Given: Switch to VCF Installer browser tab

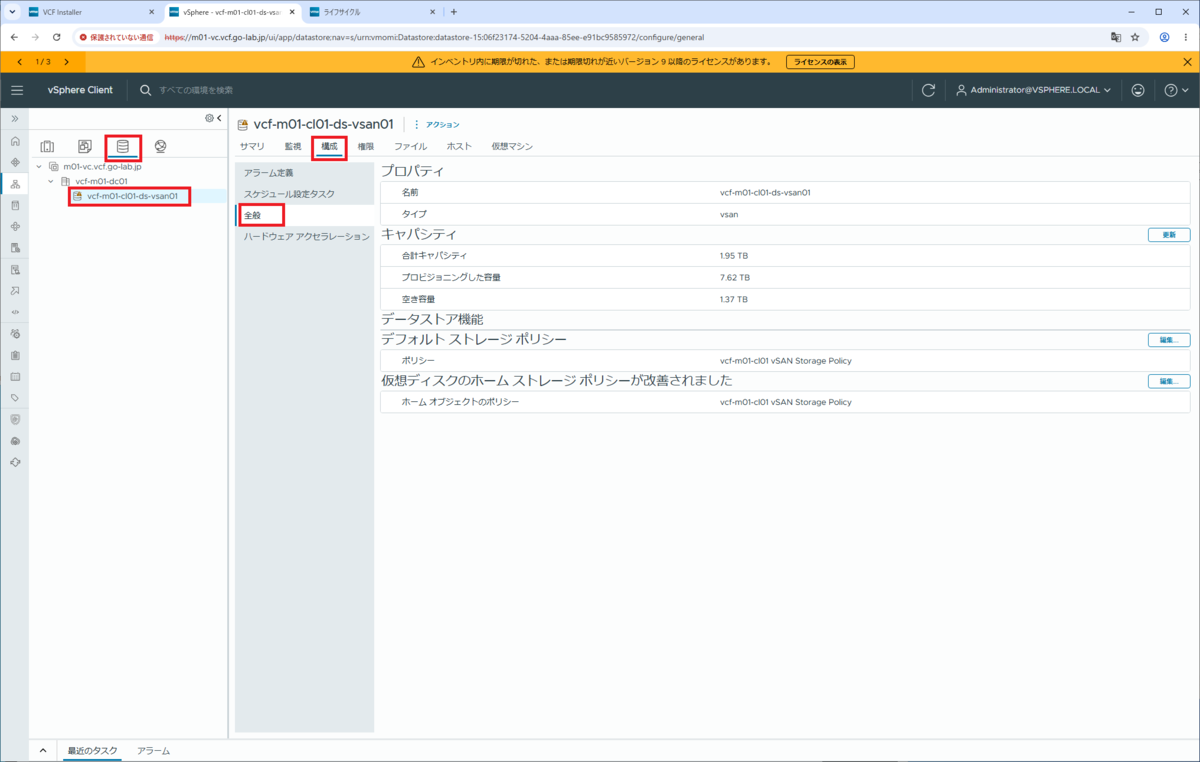Looking at the screenshot, I should pyautogui.click(x=90, y=12).
